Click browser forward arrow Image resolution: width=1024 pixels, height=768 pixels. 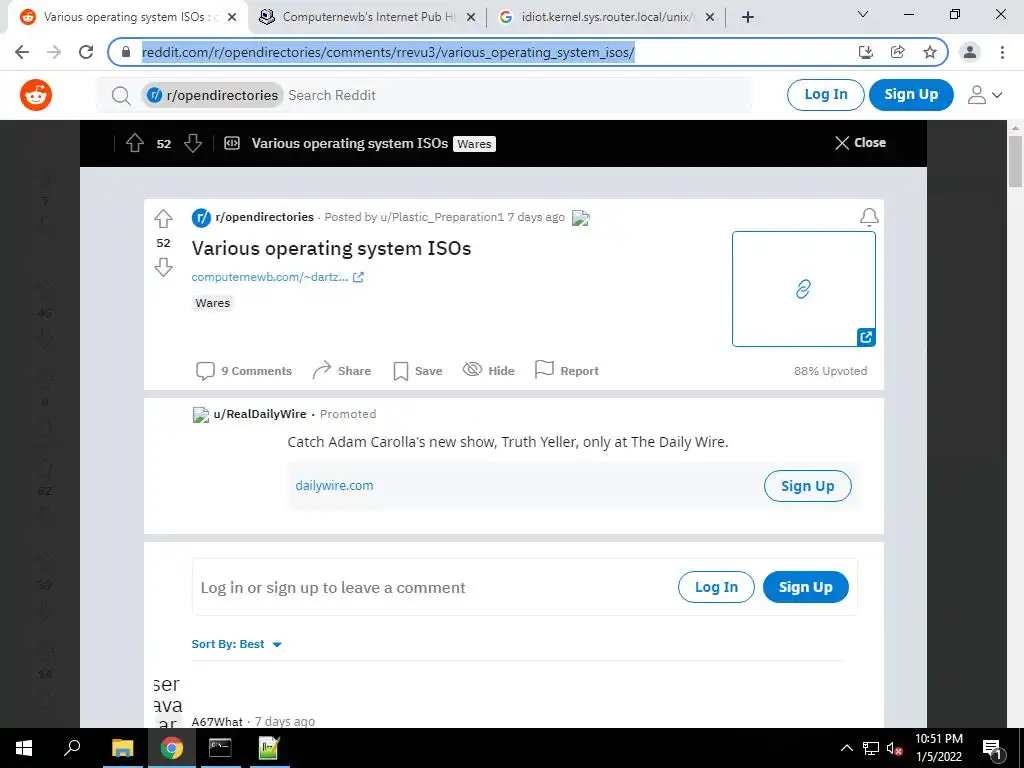click(x=54, y=52)
